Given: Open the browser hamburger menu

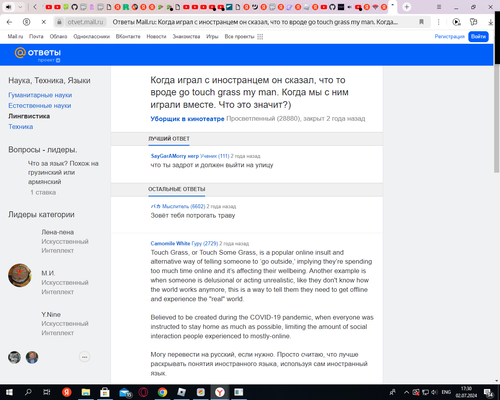Looking at the screenshot, I should (x=439, y=7).
